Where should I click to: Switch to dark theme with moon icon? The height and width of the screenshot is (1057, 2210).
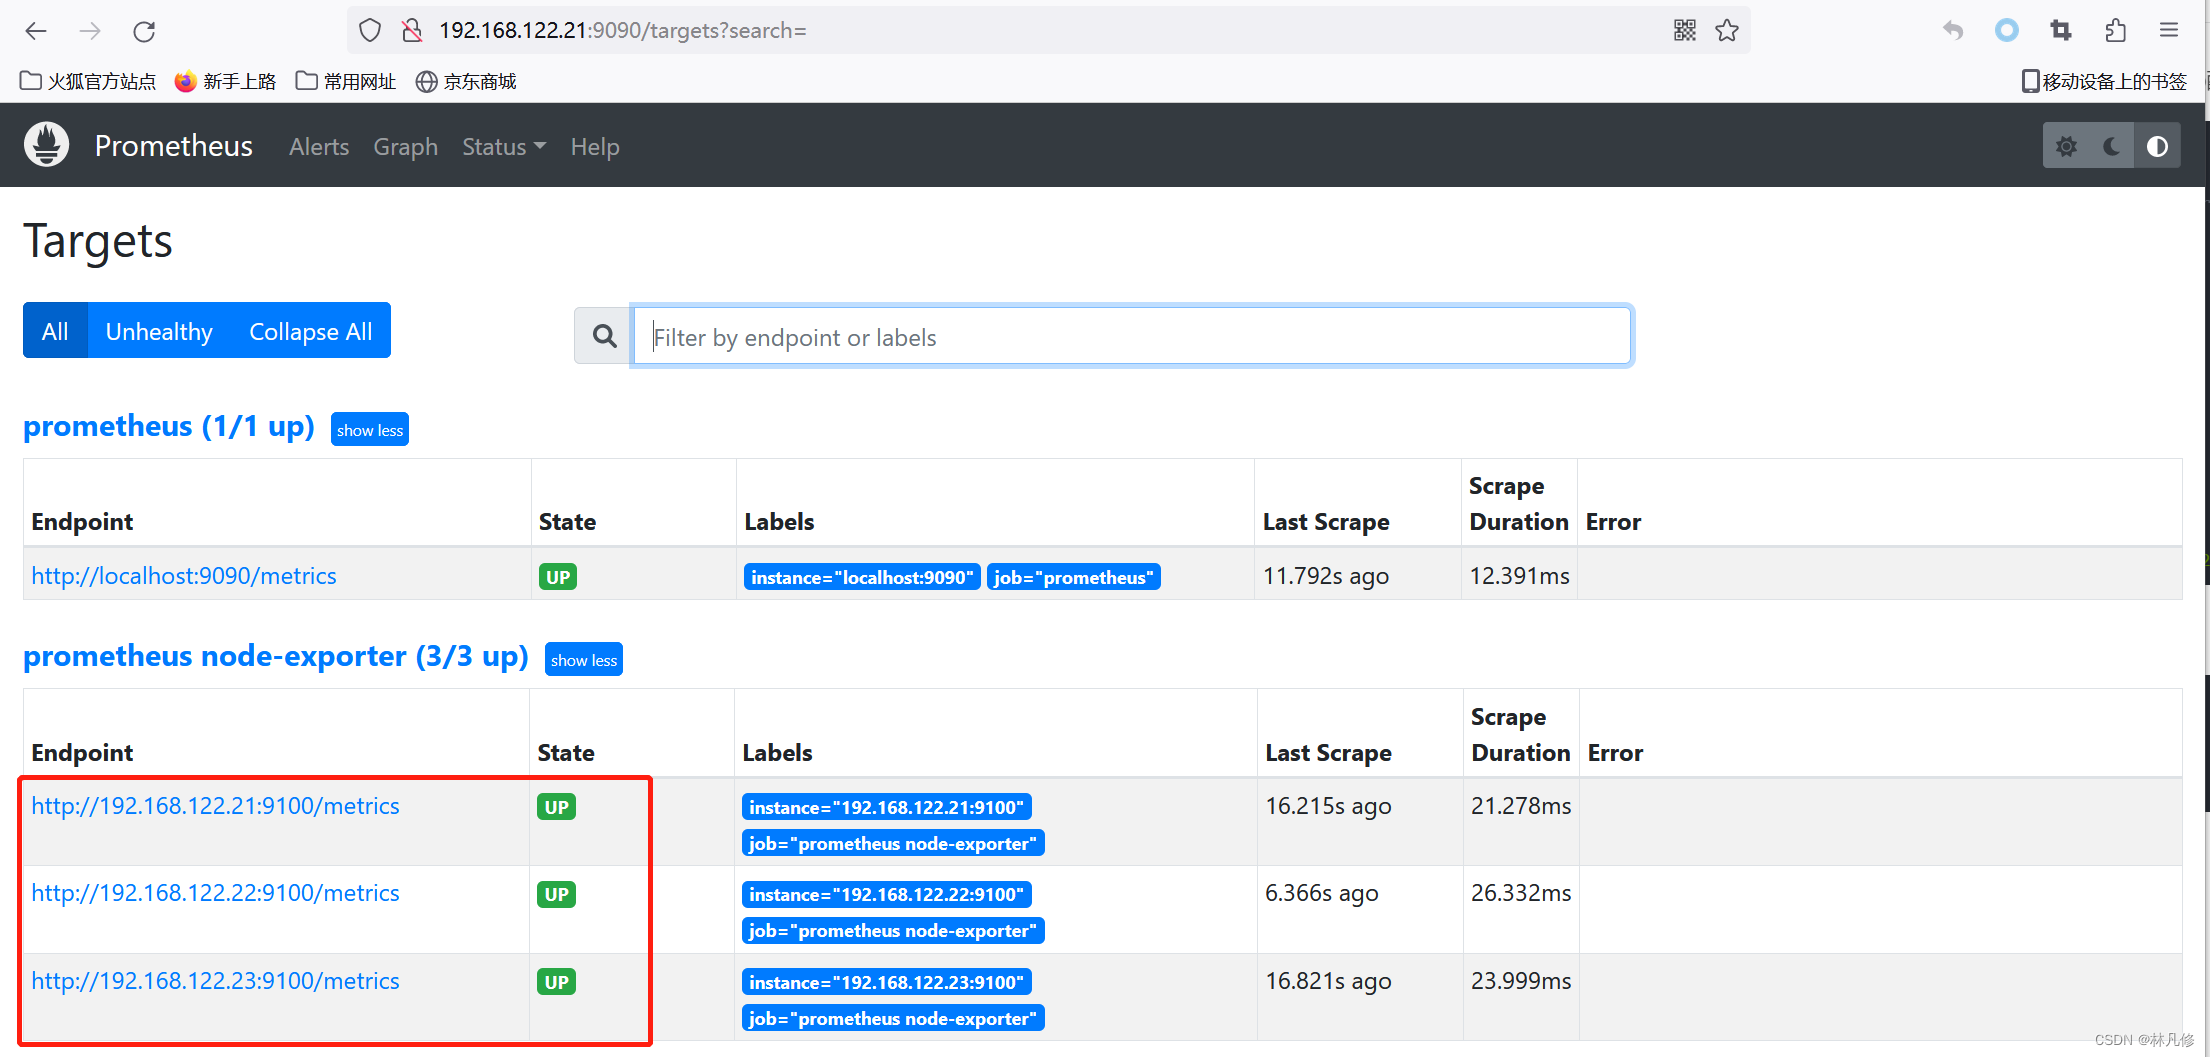point(2112,147)
